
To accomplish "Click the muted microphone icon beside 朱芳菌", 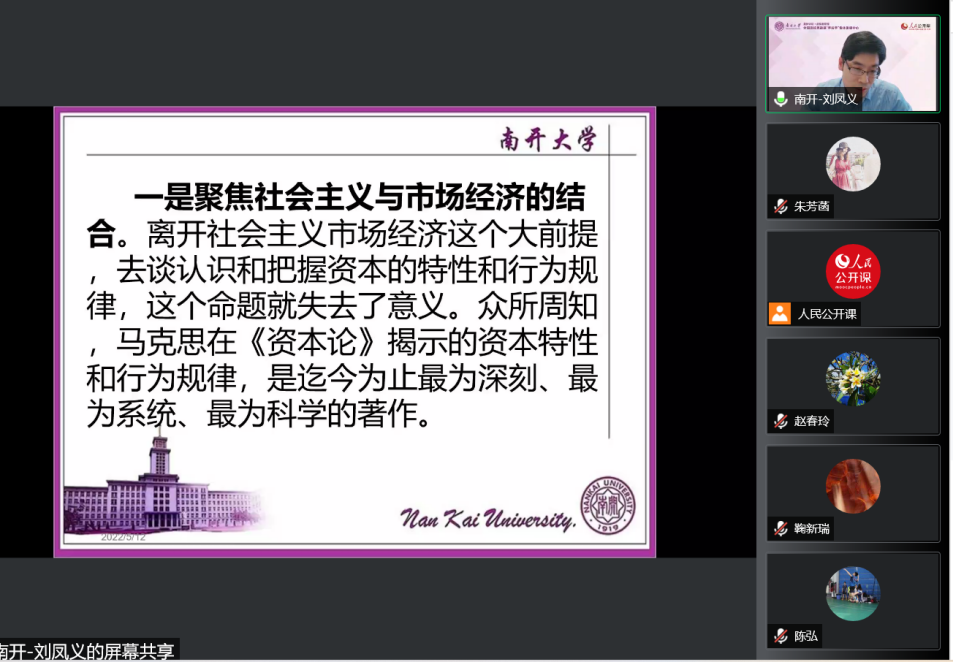I will tap(780, 207).
